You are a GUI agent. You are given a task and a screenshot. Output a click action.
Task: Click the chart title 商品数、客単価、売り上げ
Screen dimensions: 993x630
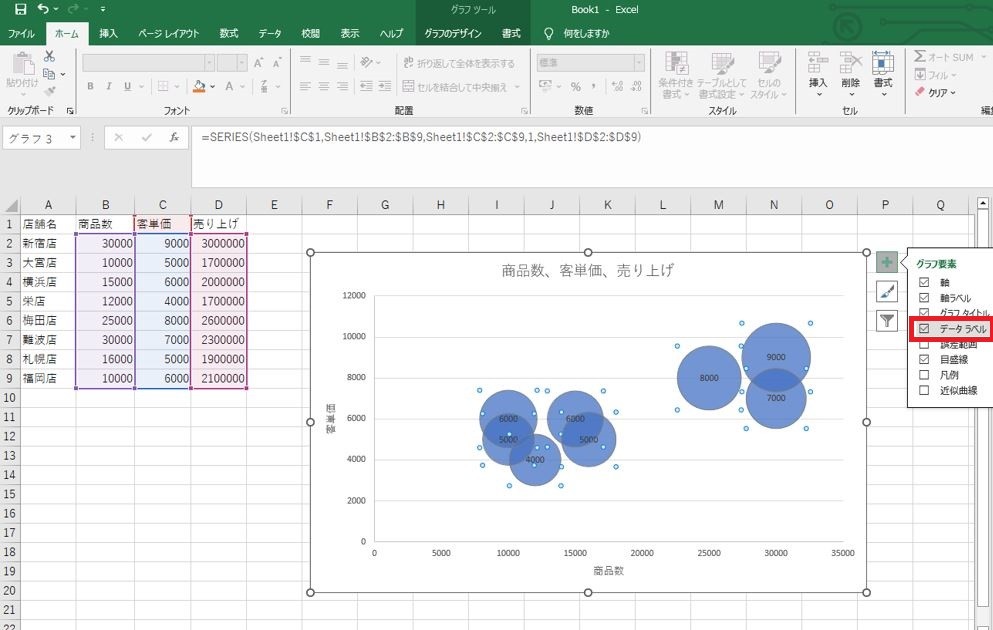coord(588,271)
